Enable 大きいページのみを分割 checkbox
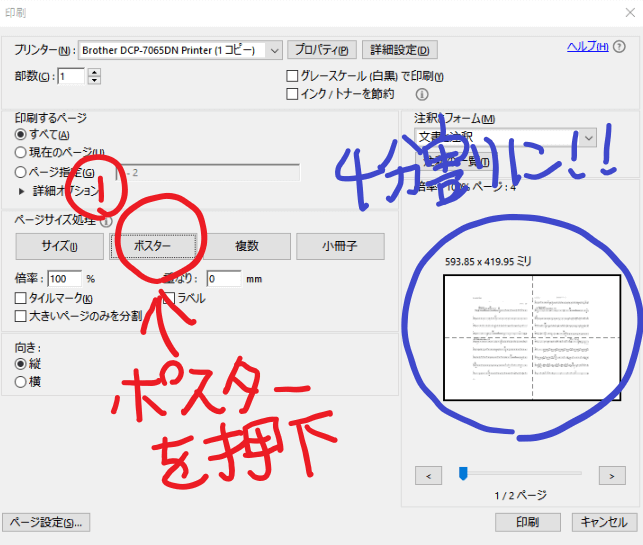The width and height of the screenshot is (643, 545). point(21,316)
